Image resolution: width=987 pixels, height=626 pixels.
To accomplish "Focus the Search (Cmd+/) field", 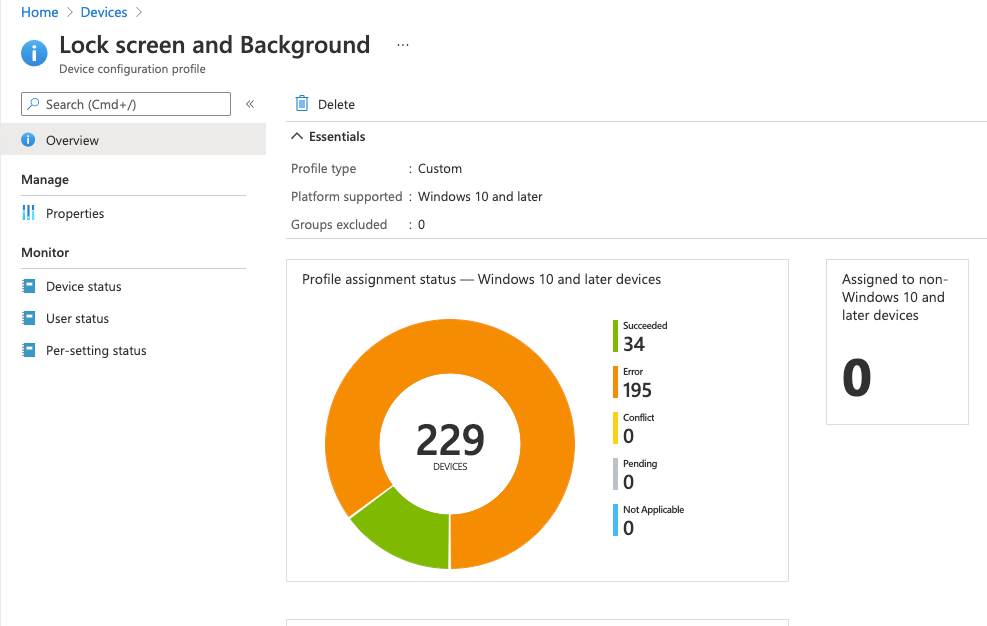I will 126,104.
